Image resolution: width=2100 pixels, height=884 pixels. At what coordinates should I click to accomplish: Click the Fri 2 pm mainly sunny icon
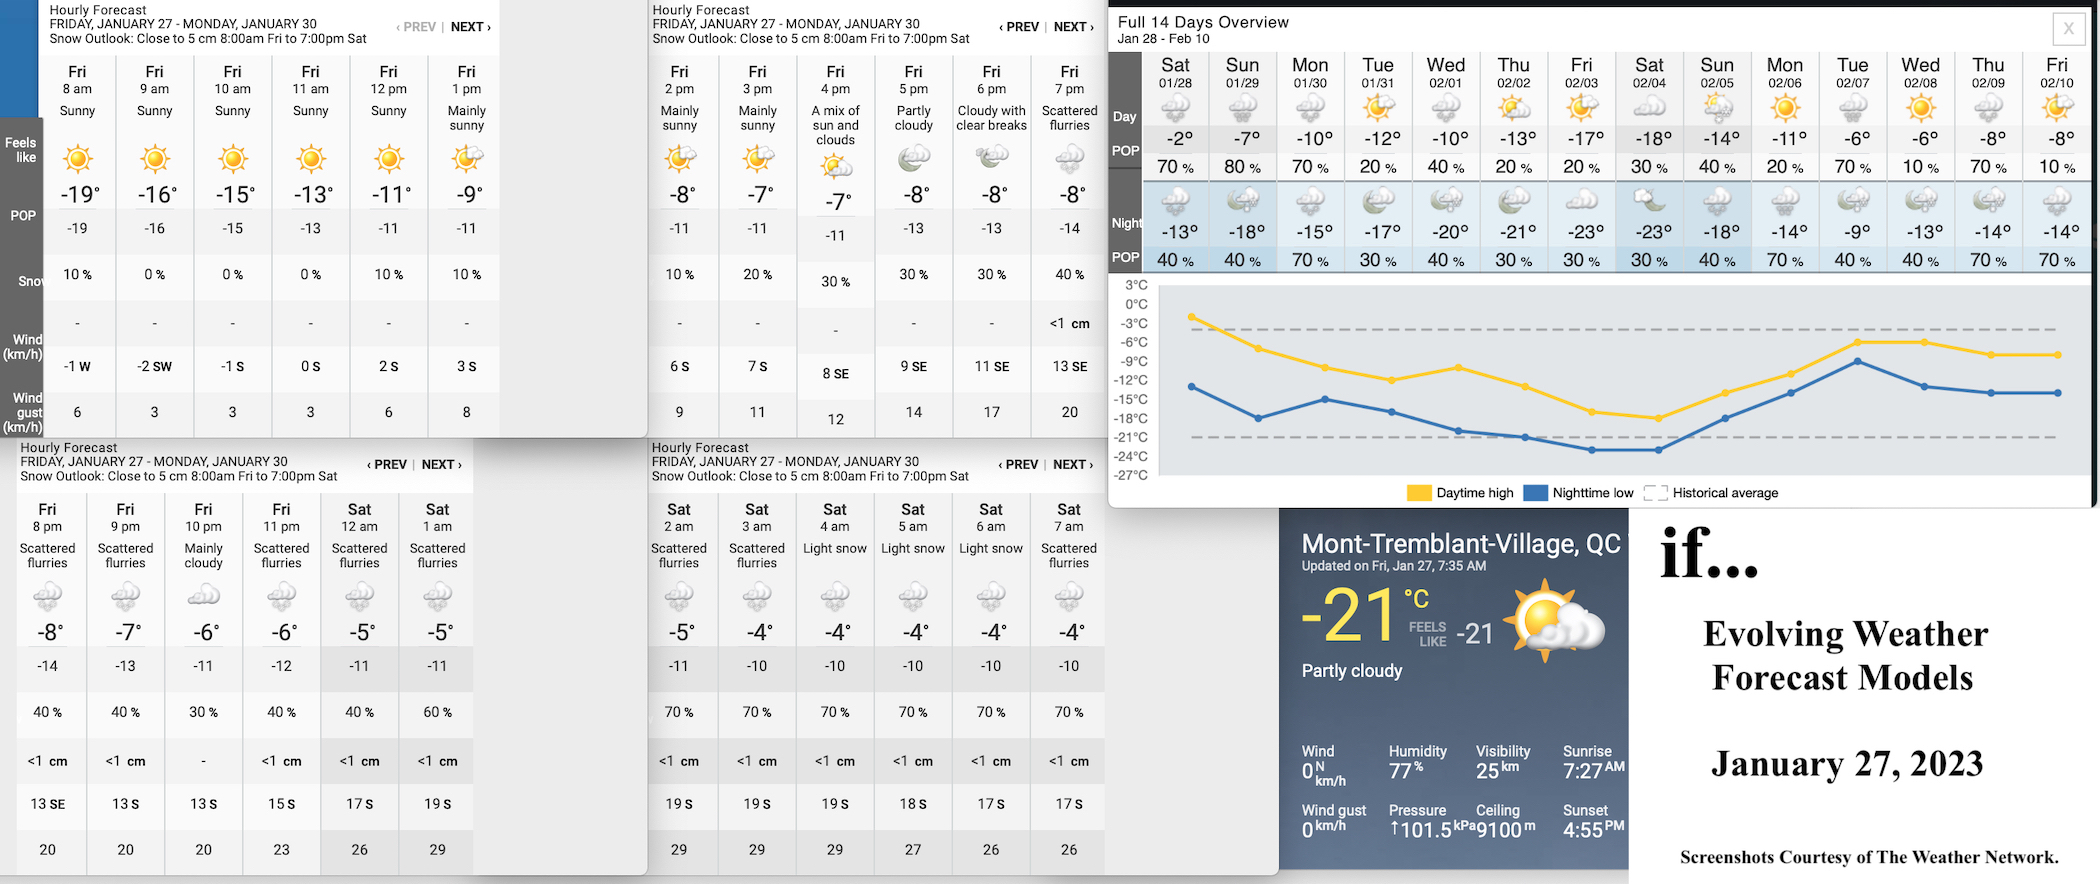[x=680, y=157]
